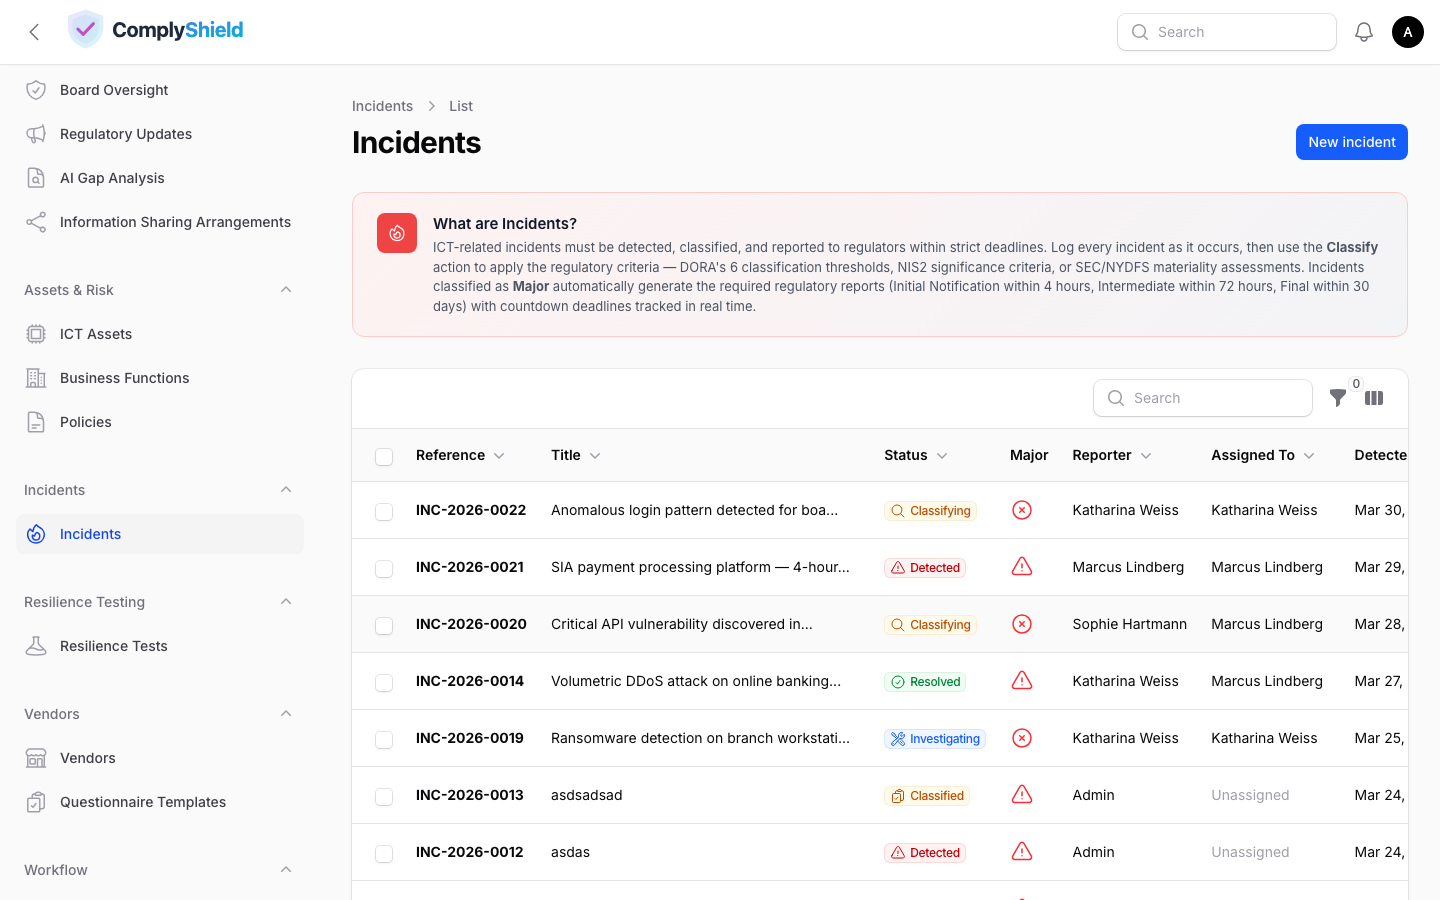1440x900 pixels.
Task: Check the row for INC-2026-0014
Action: tap(384, 683)
